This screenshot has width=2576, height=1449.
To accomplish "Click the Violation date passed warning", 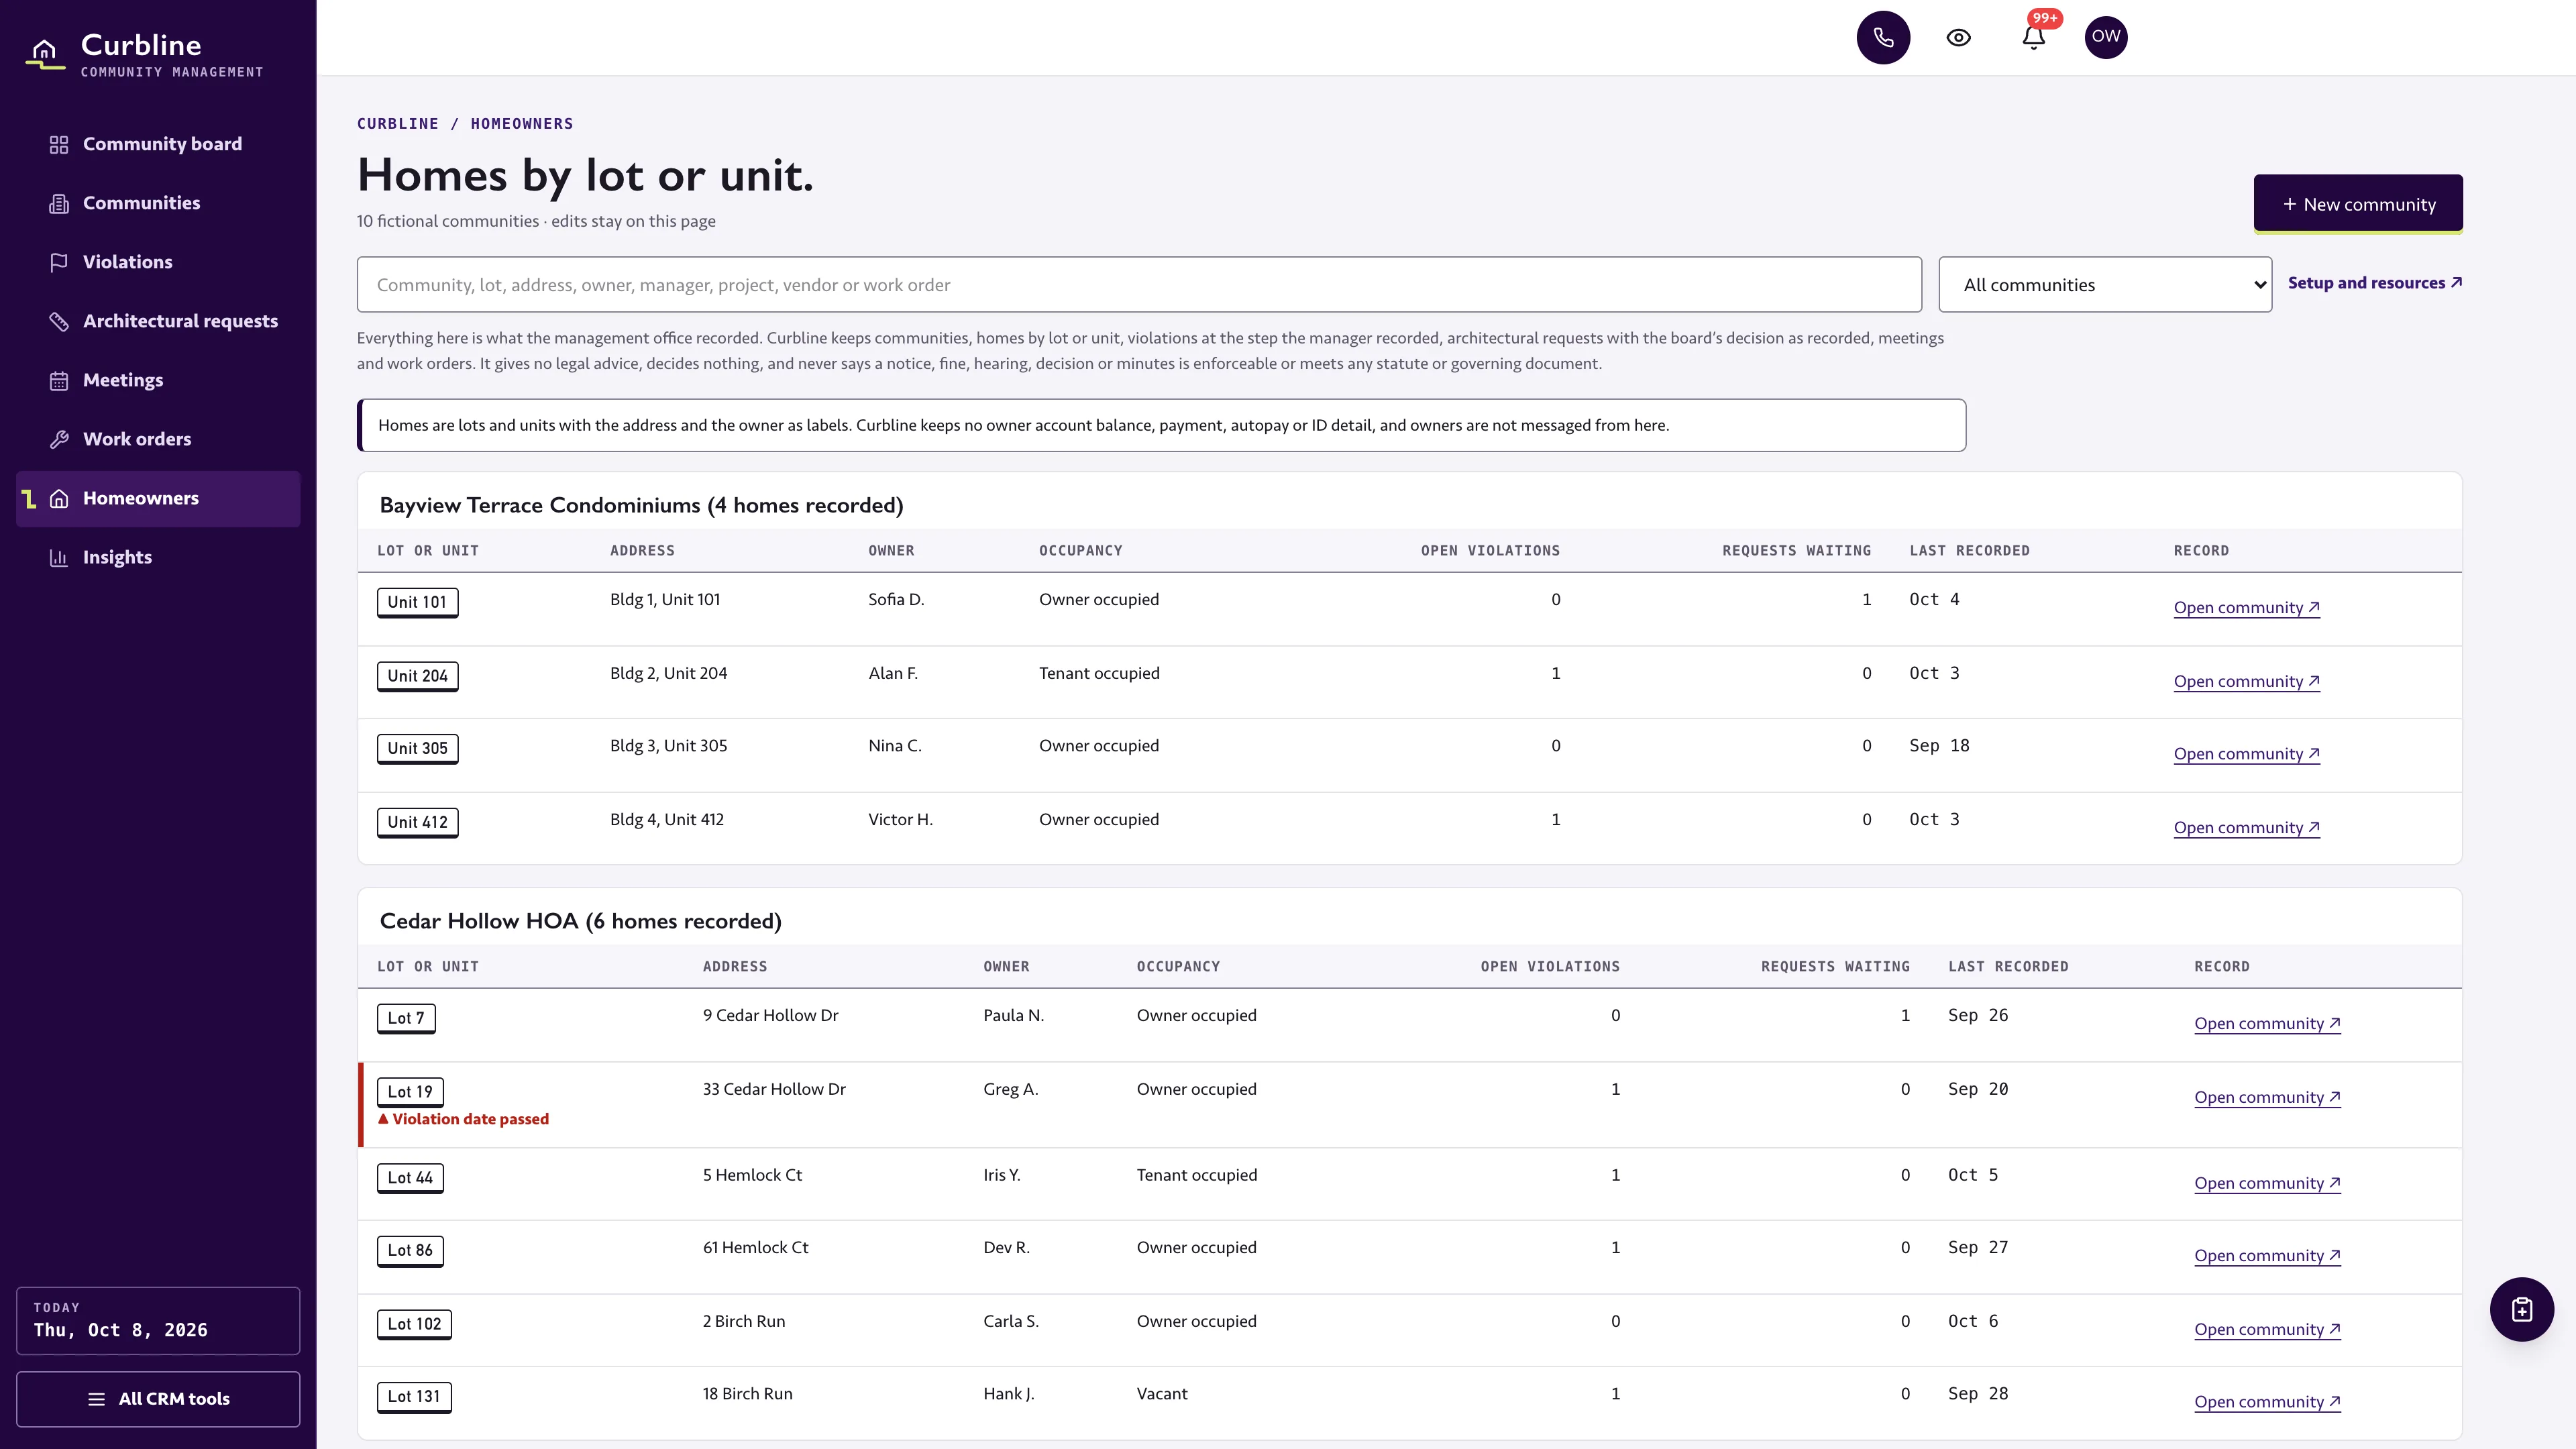I will [463, 1119].
